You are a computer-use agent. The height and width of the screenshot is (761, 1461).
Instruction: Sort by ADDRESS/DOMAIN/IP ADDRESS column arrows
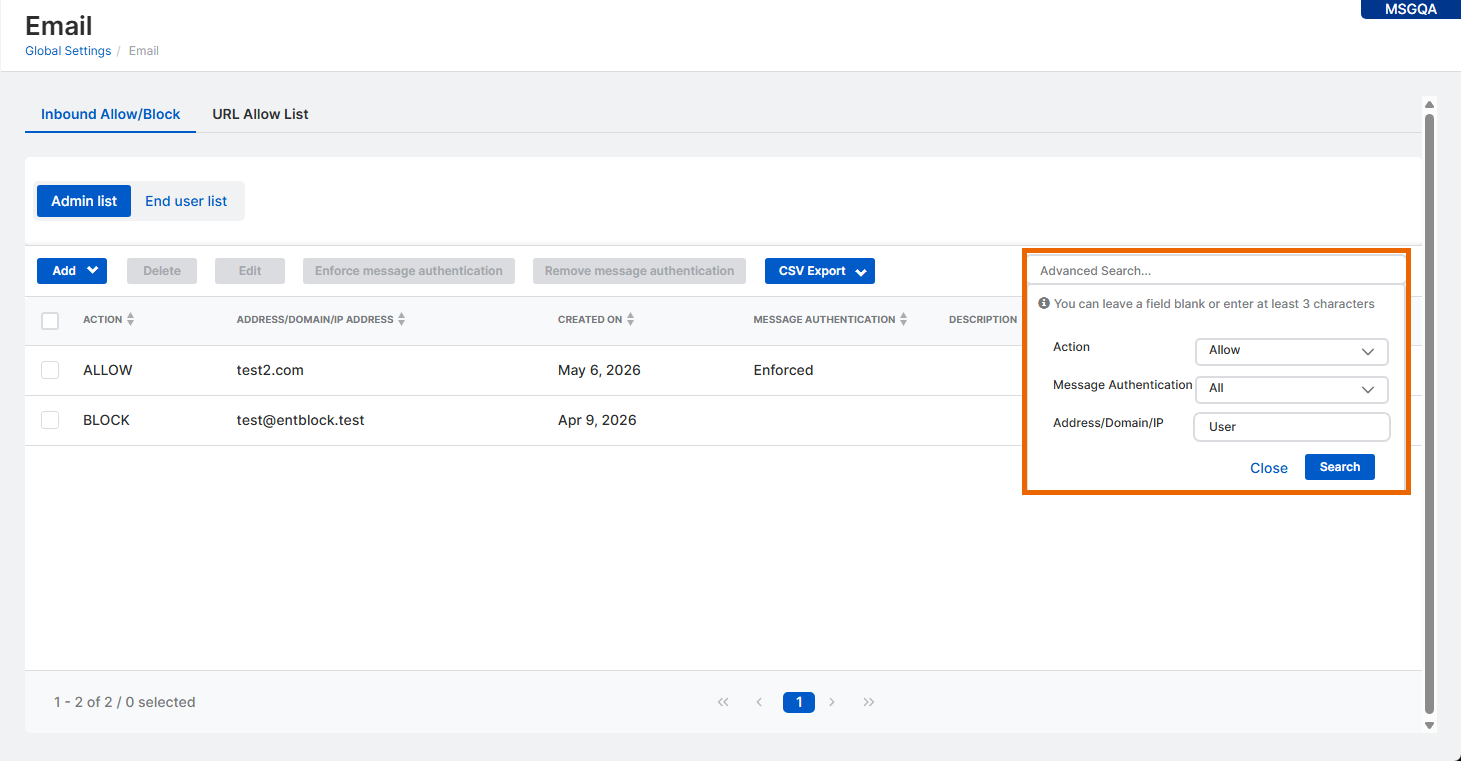point(402,320)
